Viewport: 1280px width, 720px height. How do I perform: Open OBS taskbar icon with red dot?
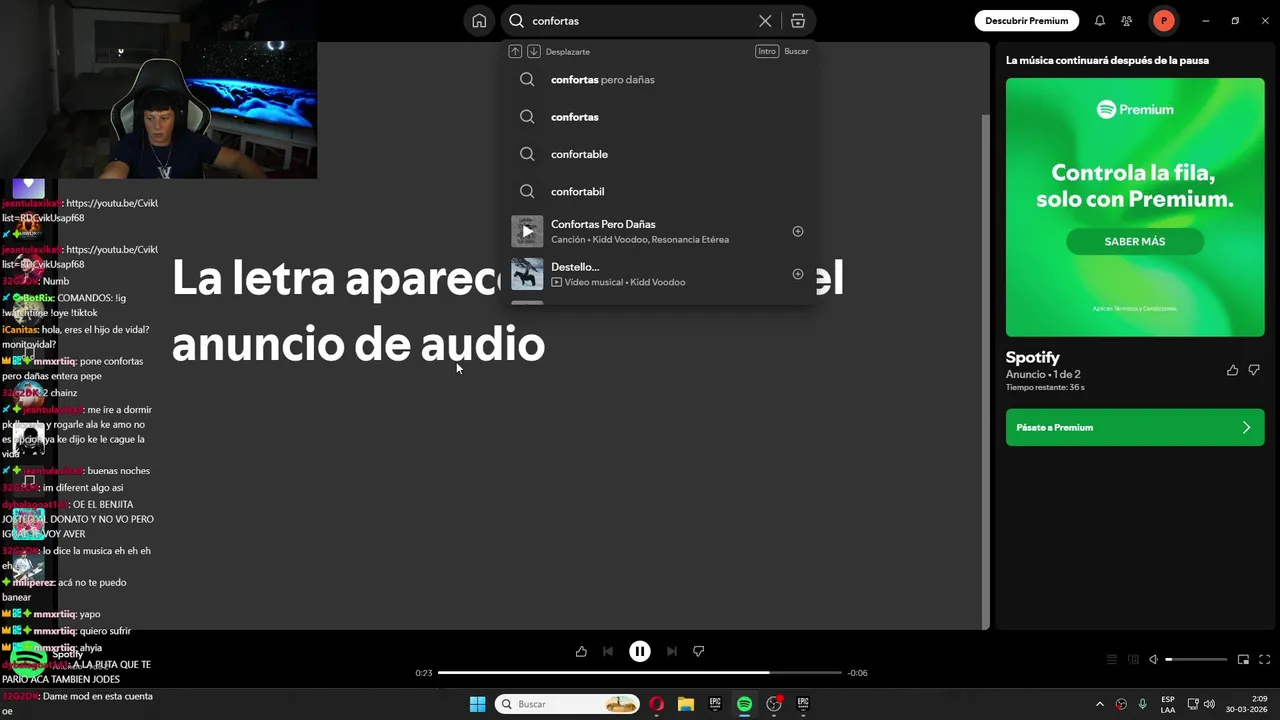coord(774,704)
